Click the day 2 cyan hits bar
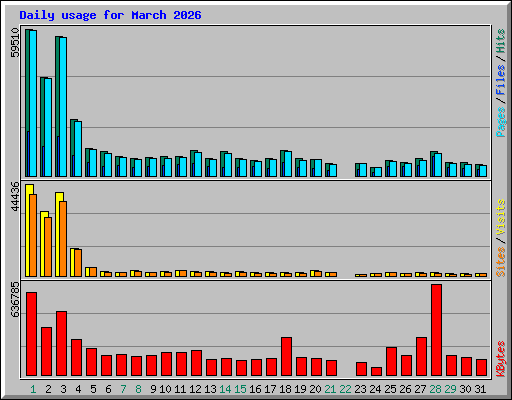This screenshot has width=512, height=400. click(48, 127)
